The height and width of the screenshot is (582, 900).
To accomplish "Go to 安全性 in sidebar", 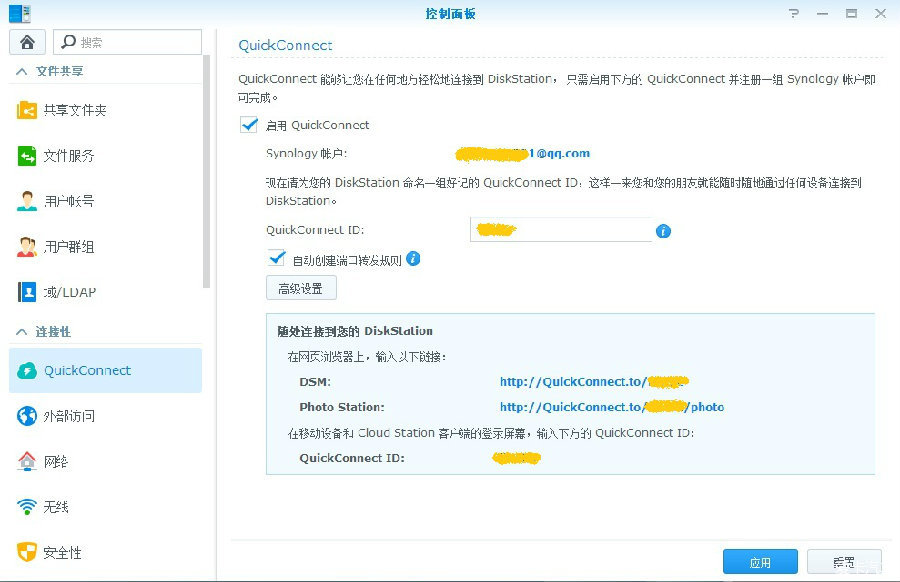I will point(106,552).
